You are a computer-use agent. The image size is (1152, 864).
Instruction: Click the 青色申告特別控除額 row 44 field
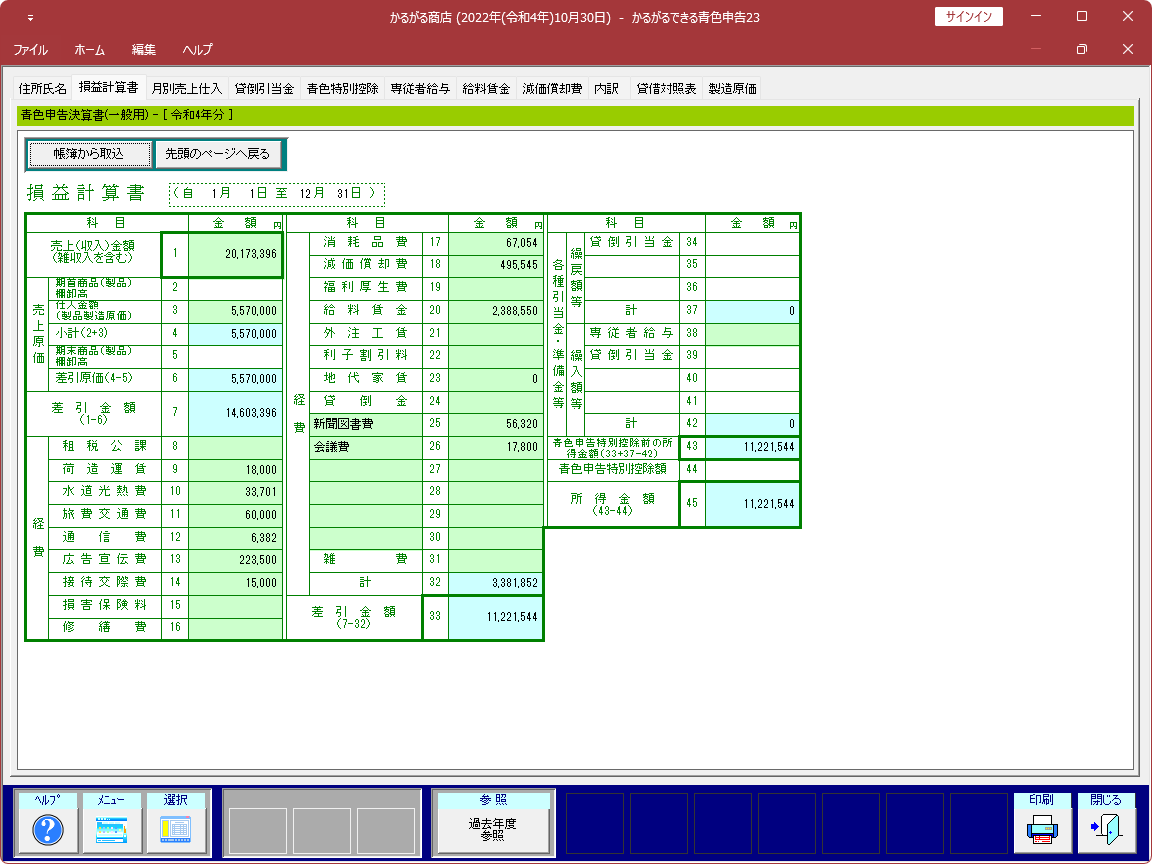752,469
